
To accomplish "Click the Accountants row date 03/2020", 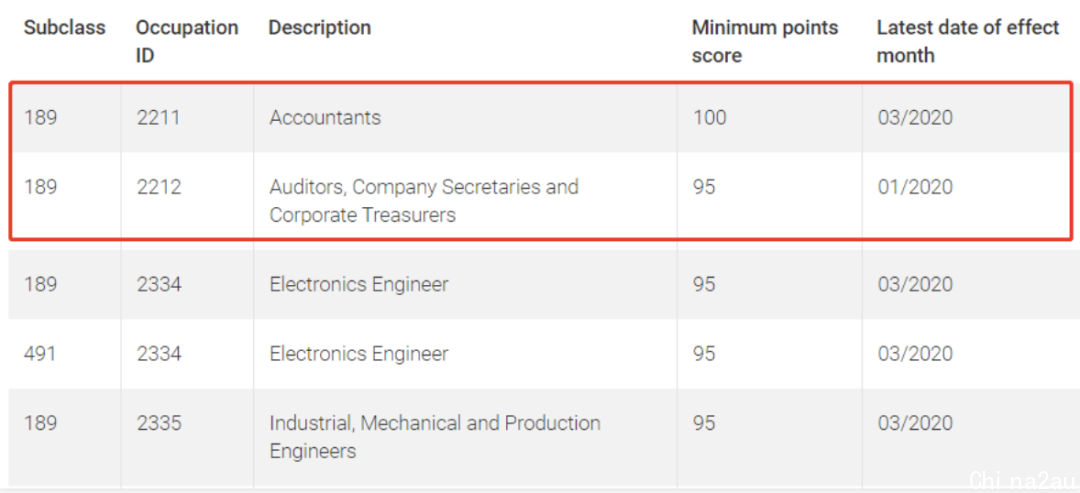I will pyautogui.click(x=915, y=118).
